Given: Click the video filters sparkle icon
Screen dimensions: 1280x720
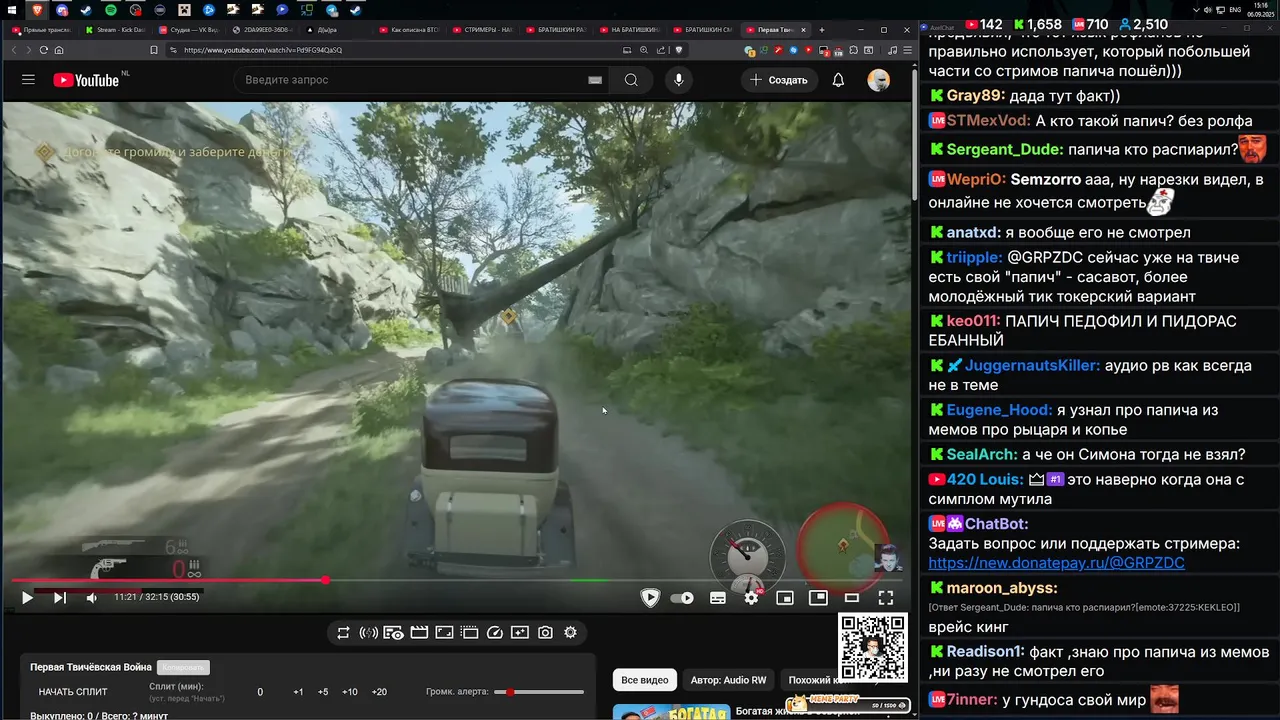Looking at the screenshot, I should pos(520,633).
